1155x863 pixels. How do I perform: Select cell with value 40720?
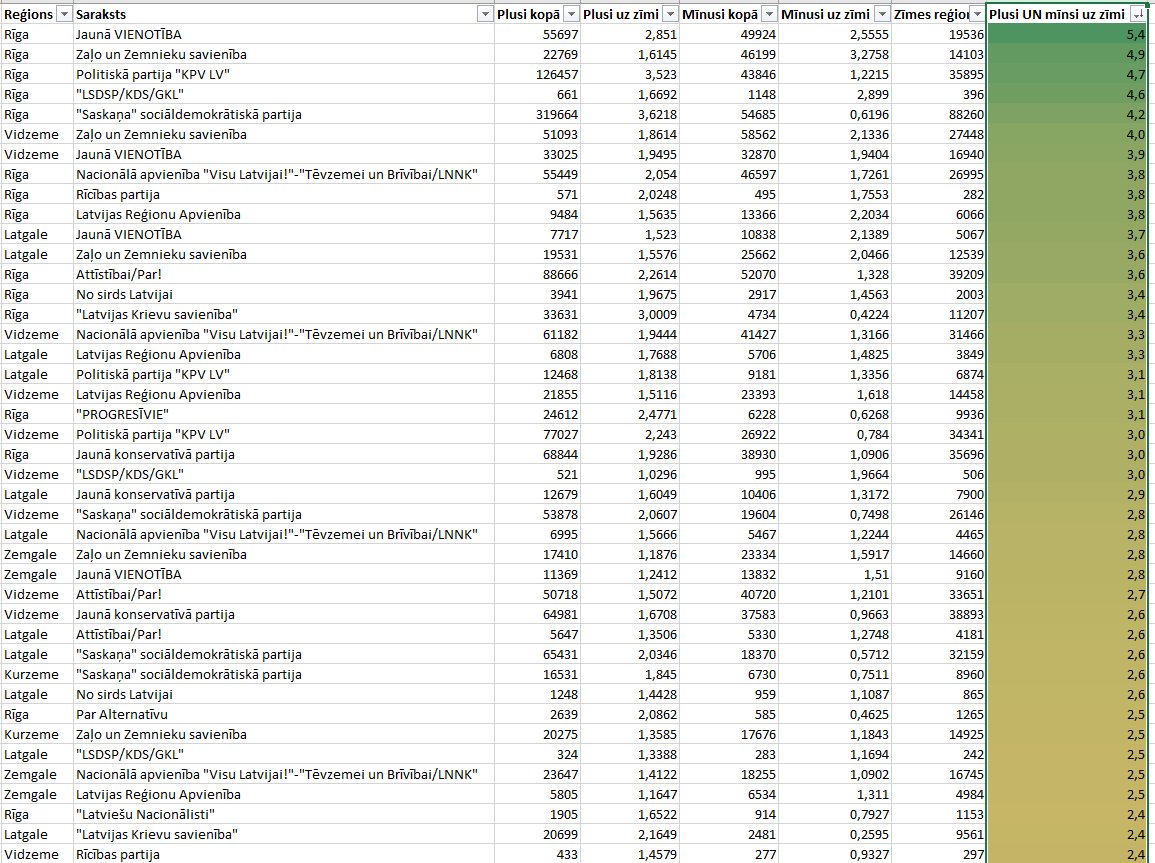(x=729, y=594)
